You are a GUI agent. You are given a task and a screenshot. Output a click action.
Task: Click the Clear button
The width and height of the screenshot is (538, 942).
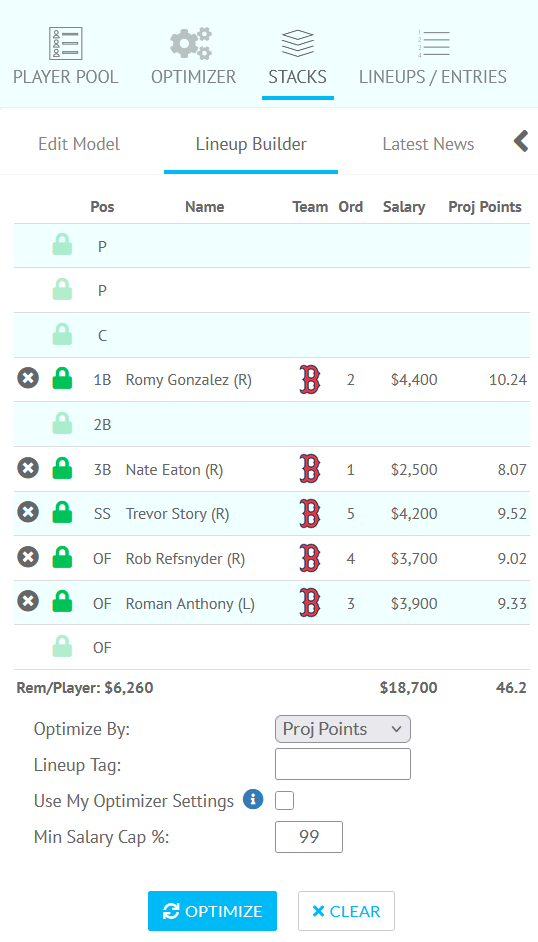[346, 911]
